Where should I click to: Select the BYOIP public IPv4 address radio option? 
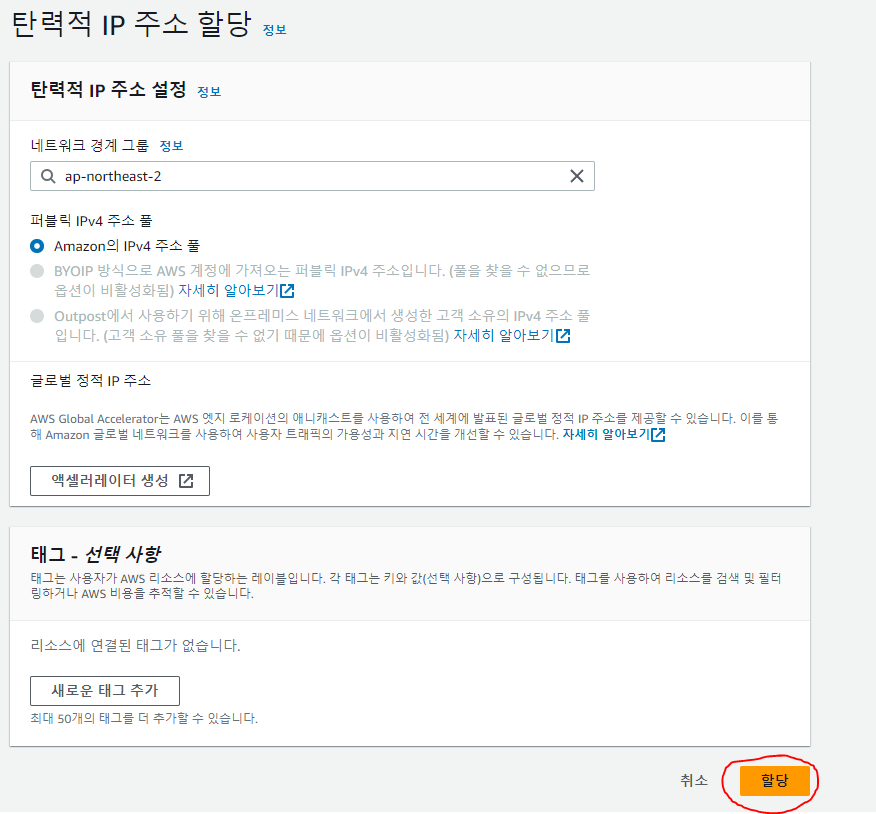tap(37, 271)
